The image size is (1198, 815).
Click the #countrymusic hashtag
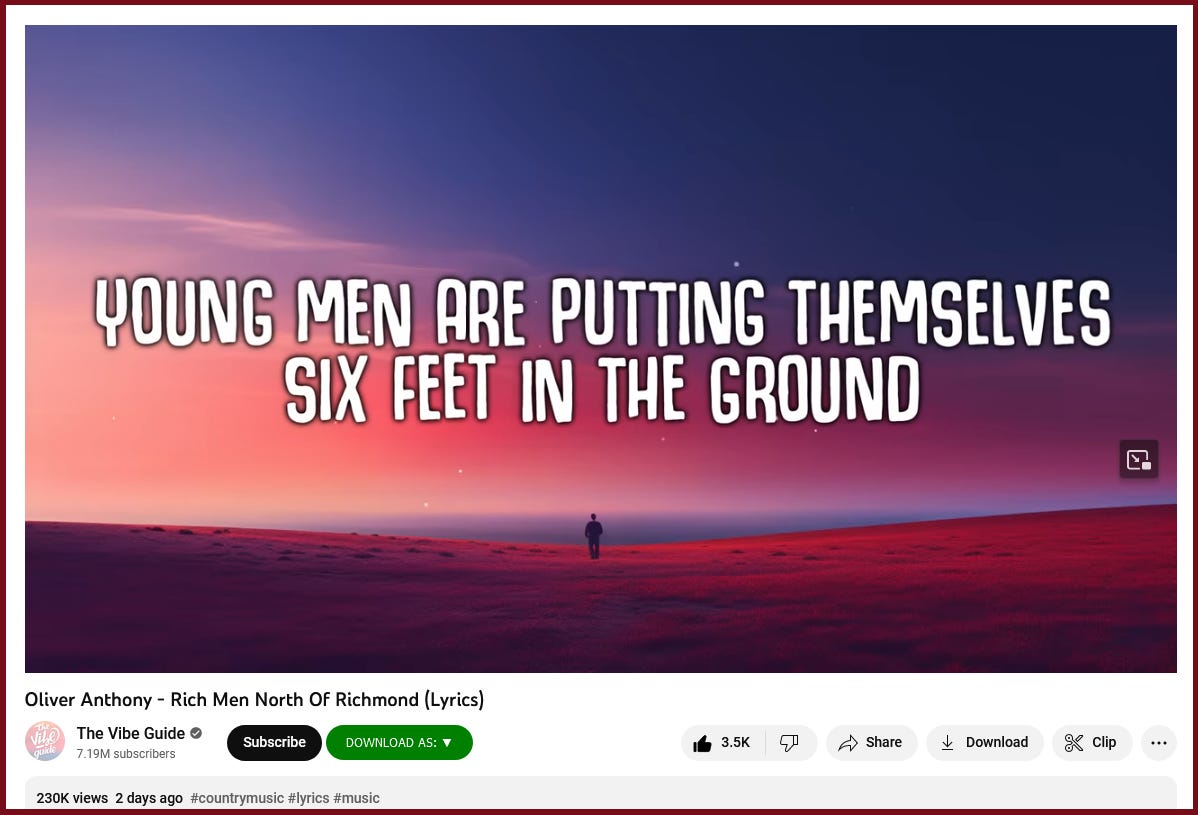point(237,798)
